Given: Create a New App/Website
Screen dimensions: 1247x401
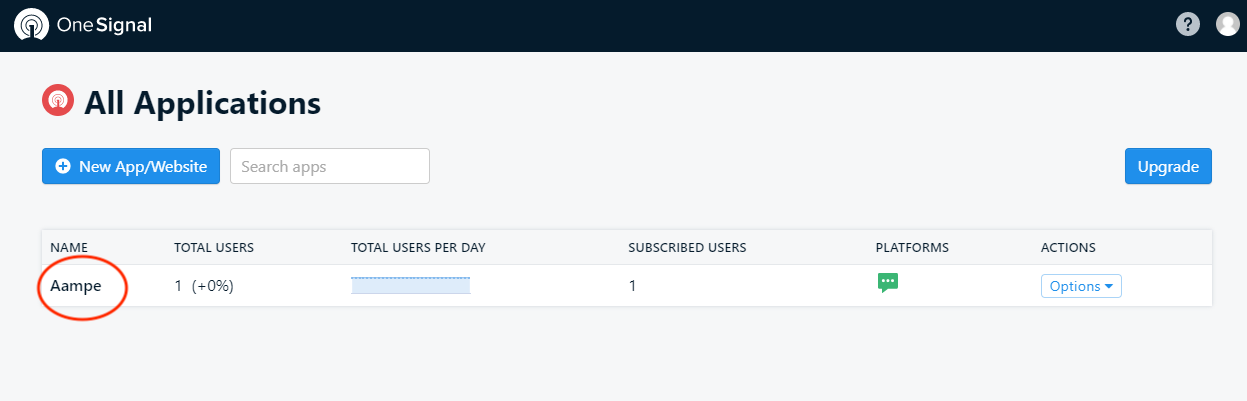Looking at the screenshot, I should 131,166.
